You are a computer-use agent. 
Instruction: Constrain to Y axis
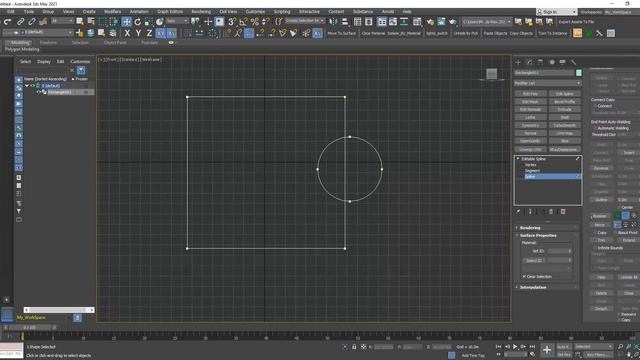pos(138,33)
